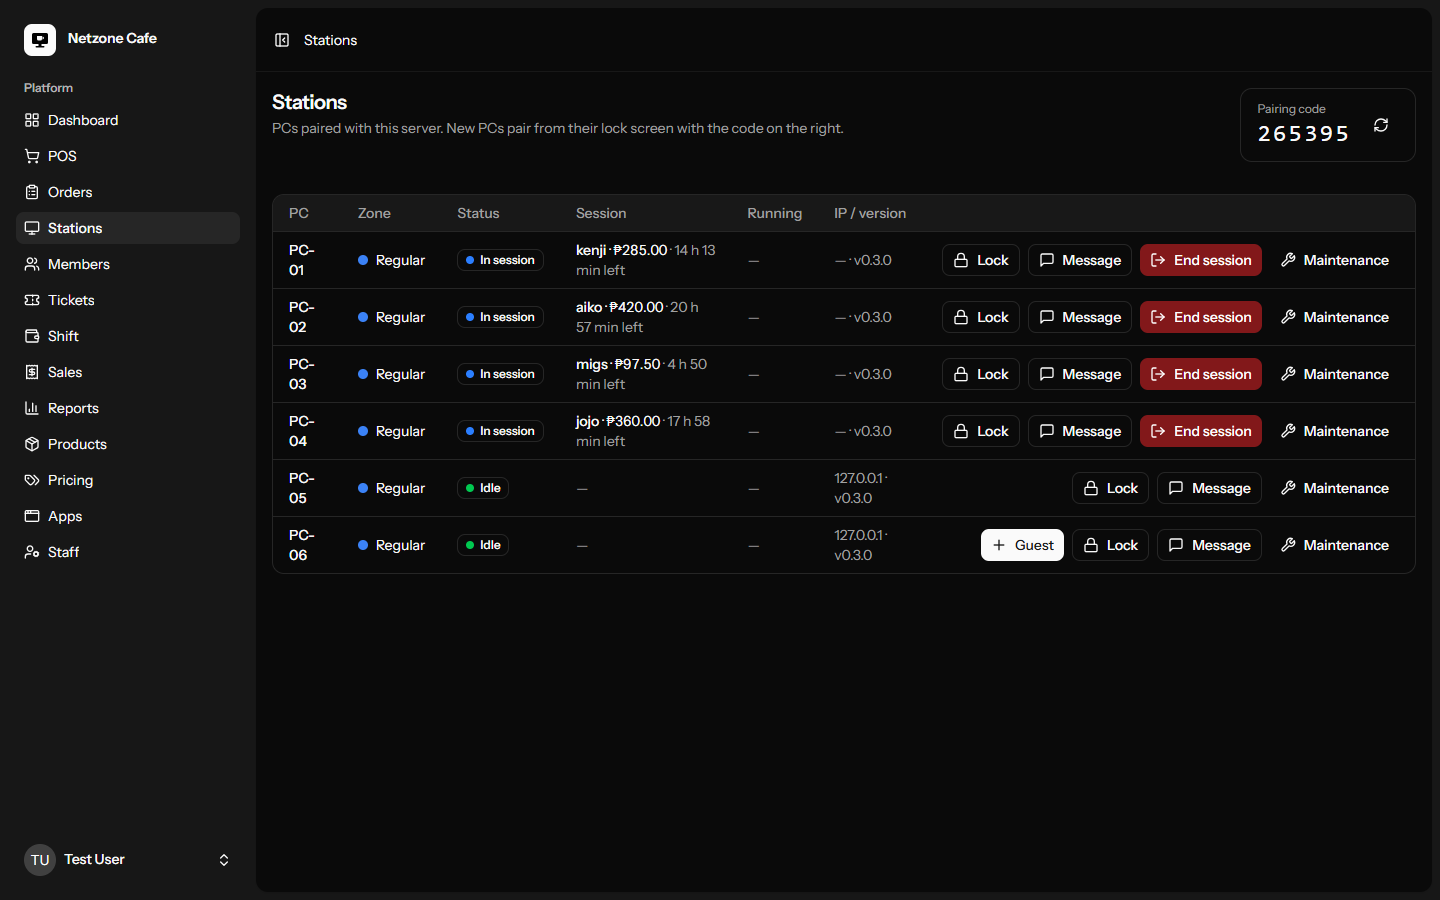Set PC-01 to Maintenance
This screenshot has width=1440, height=900.
point(1334,260)
